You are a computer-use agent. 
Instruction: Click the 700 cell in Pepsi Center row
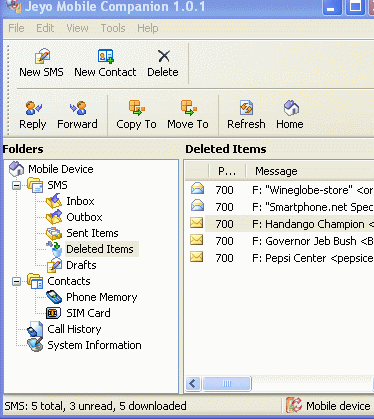224,258
